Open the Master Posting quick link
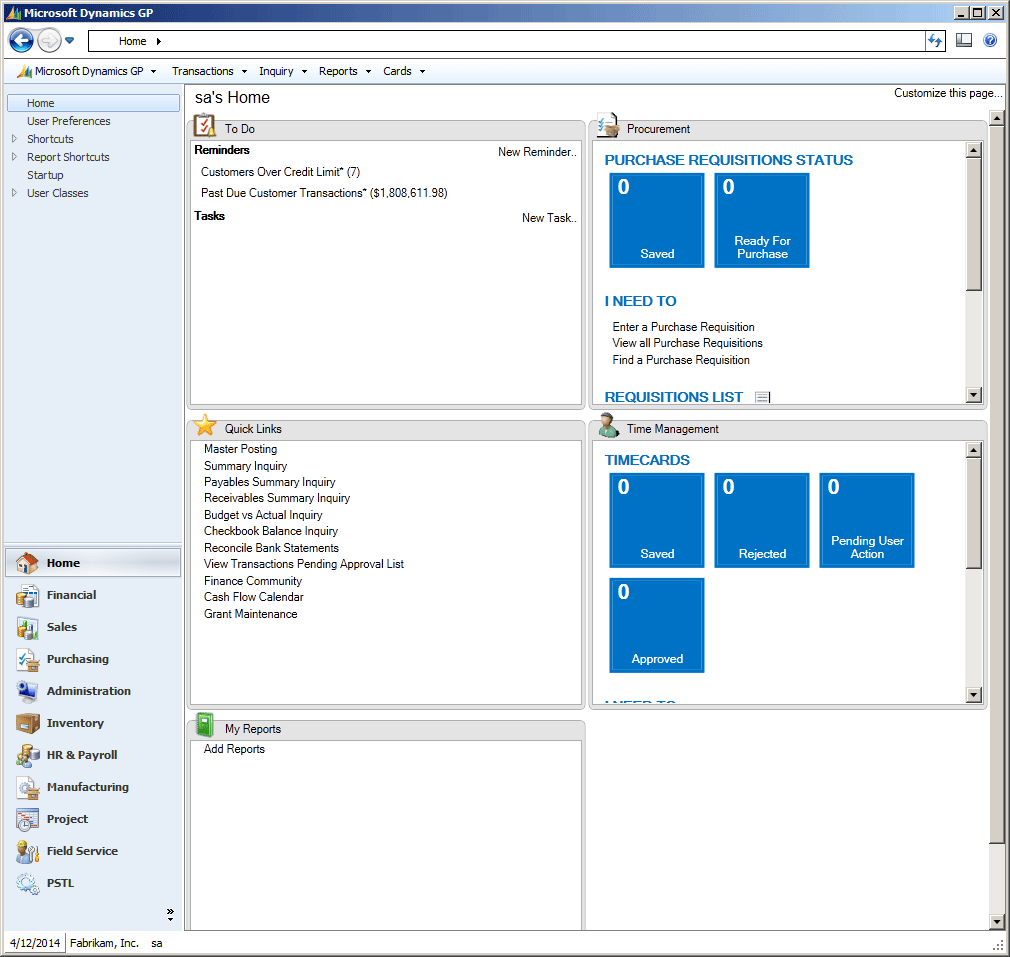1010x957 pixels. click(240, 449)
